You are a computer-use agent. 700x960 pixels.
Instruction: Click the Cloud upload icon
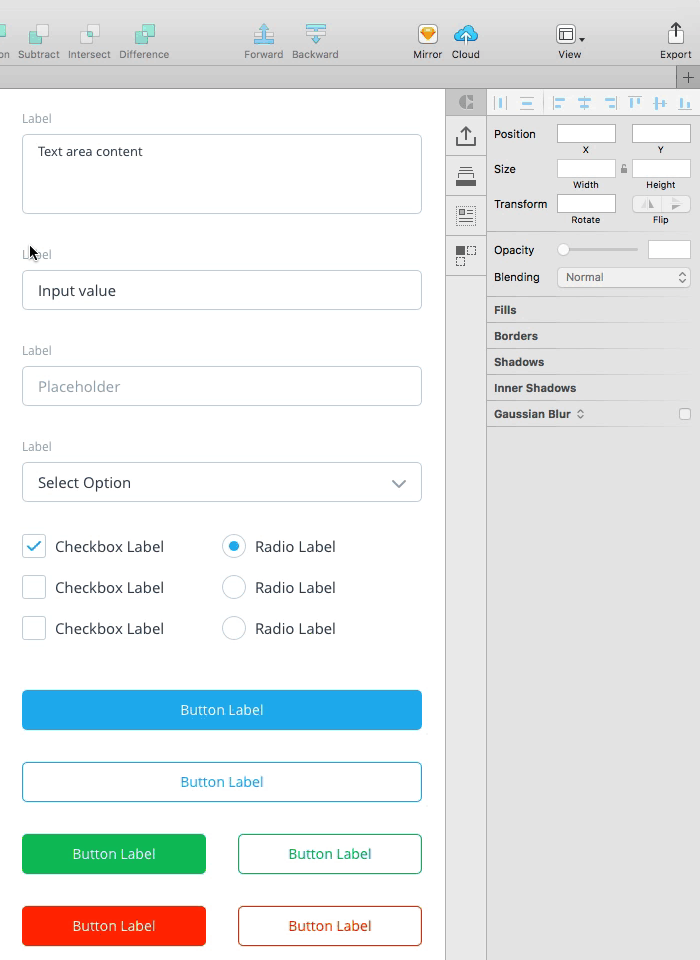[x=465, y=34]
